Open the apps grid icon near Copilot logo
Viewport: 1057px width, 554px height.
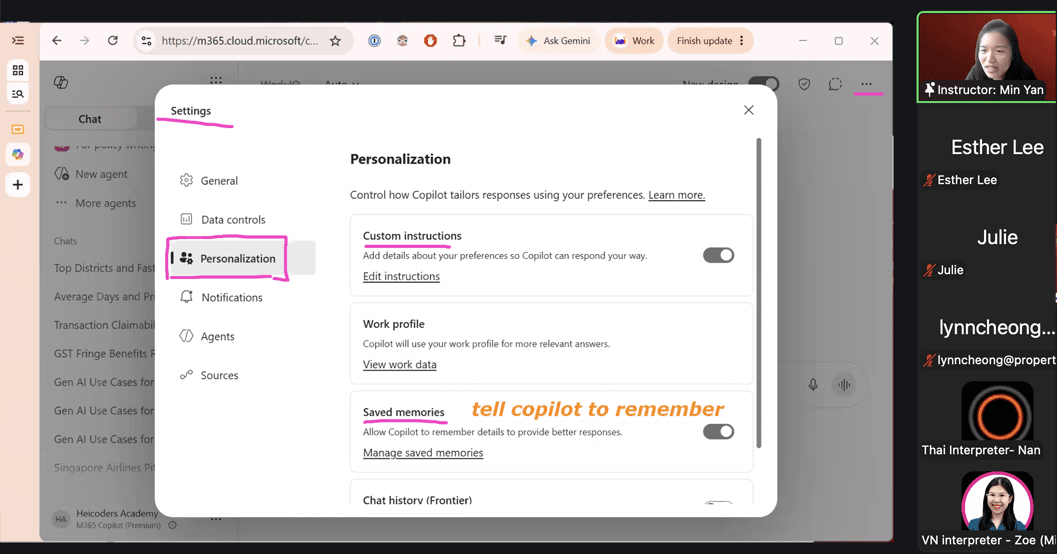coord(216,80)
